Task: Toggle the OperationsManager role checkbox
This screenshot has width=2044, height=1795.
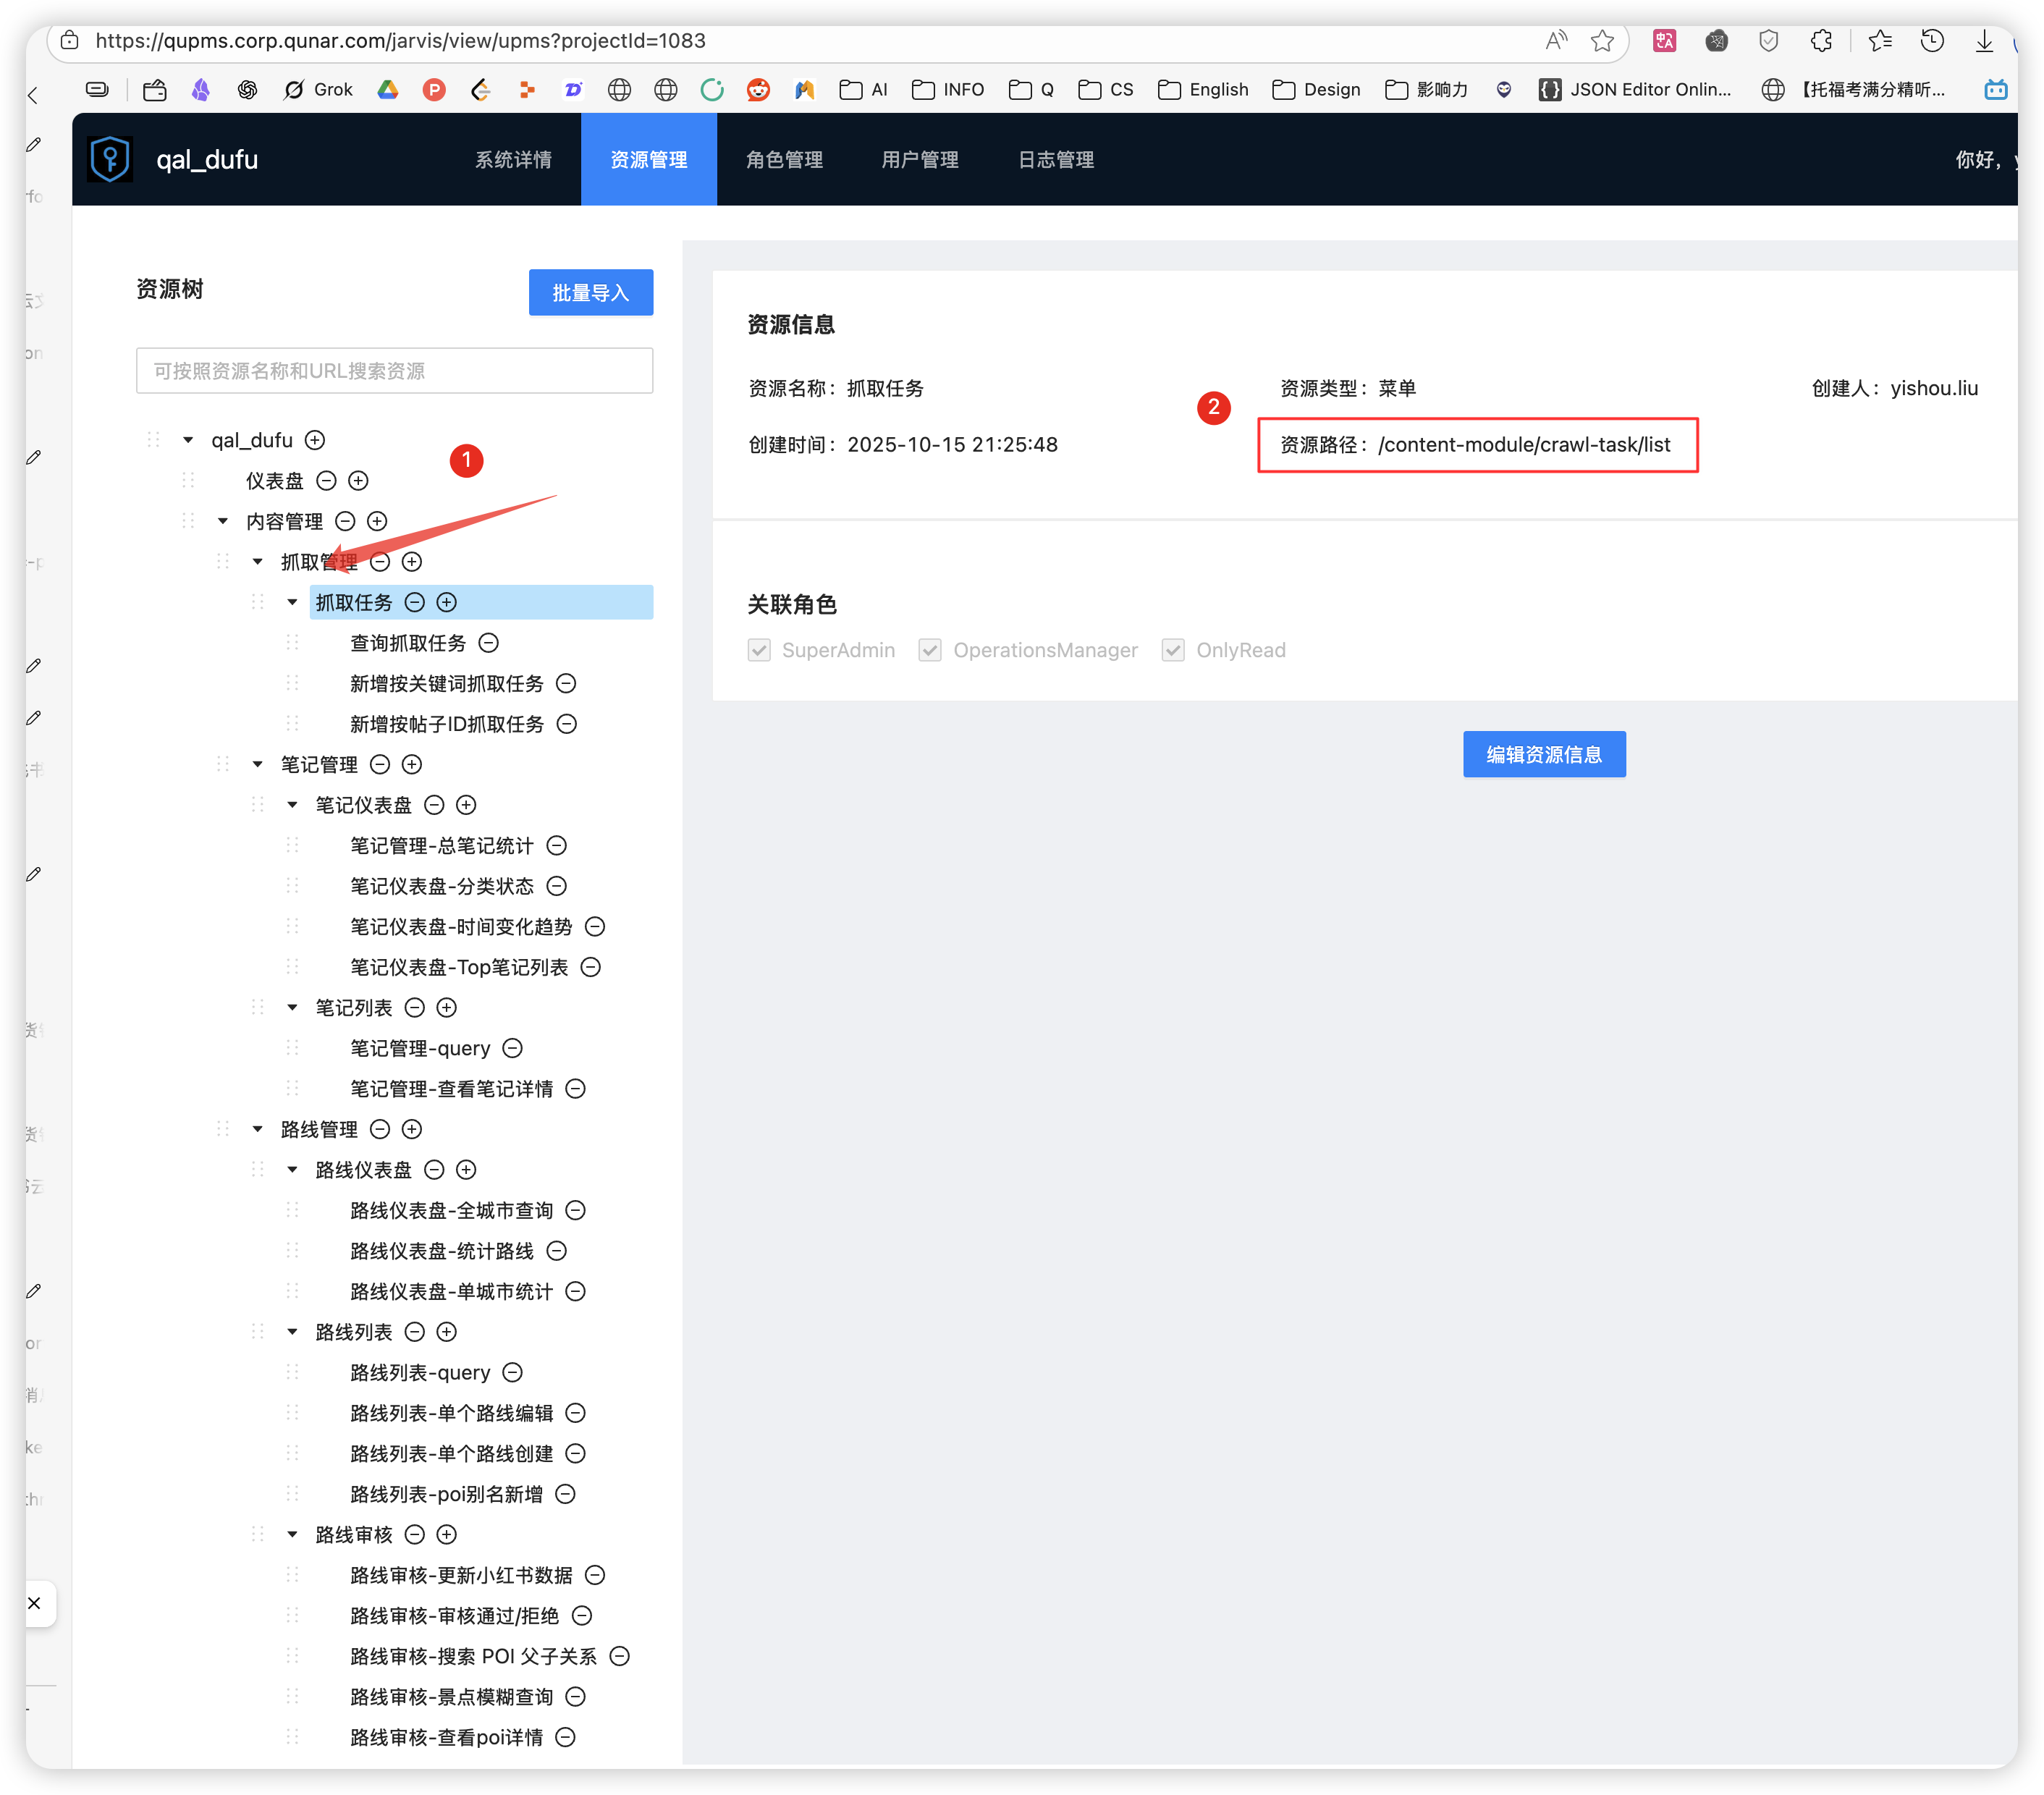Action: coord(930,650)
